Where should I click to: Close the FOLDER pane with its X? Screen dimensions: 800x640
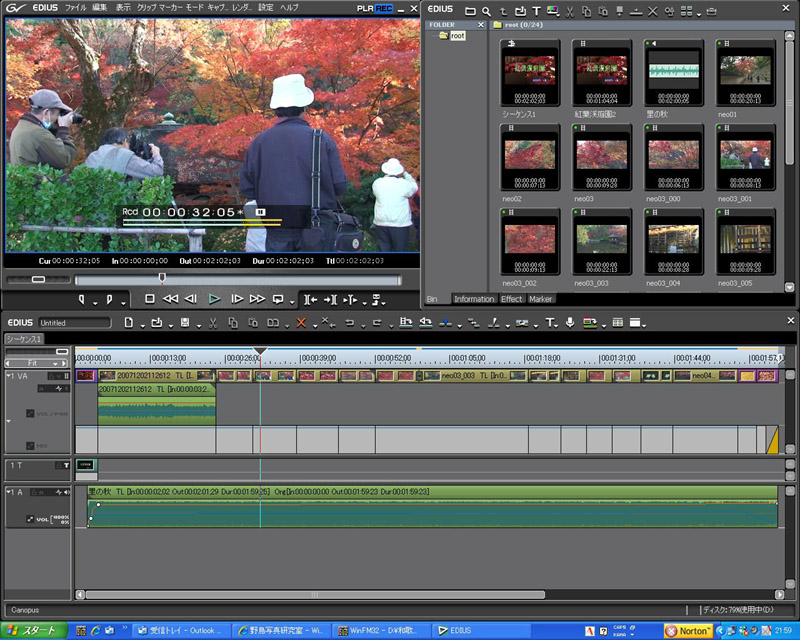point(481,24)
